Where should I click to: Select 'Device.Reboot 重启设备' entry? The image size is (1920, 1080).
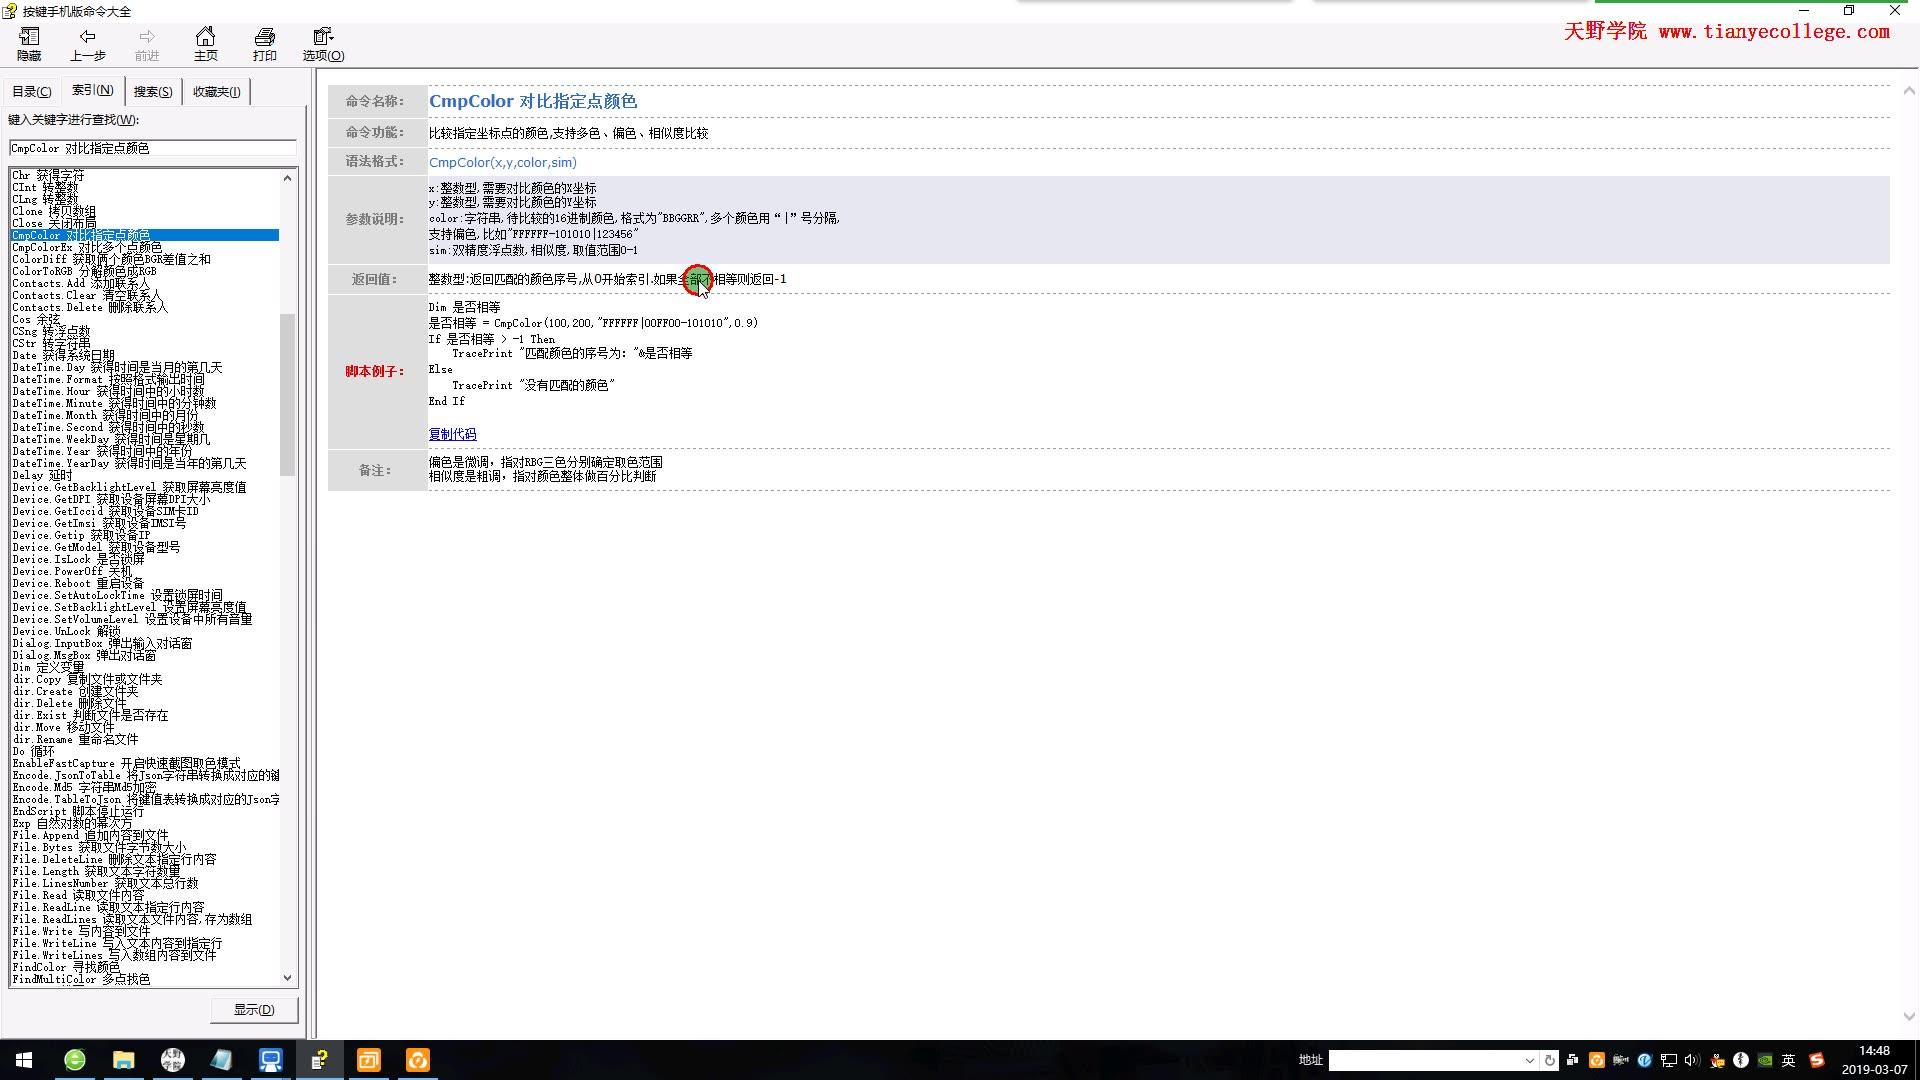(x=78, y=583)
